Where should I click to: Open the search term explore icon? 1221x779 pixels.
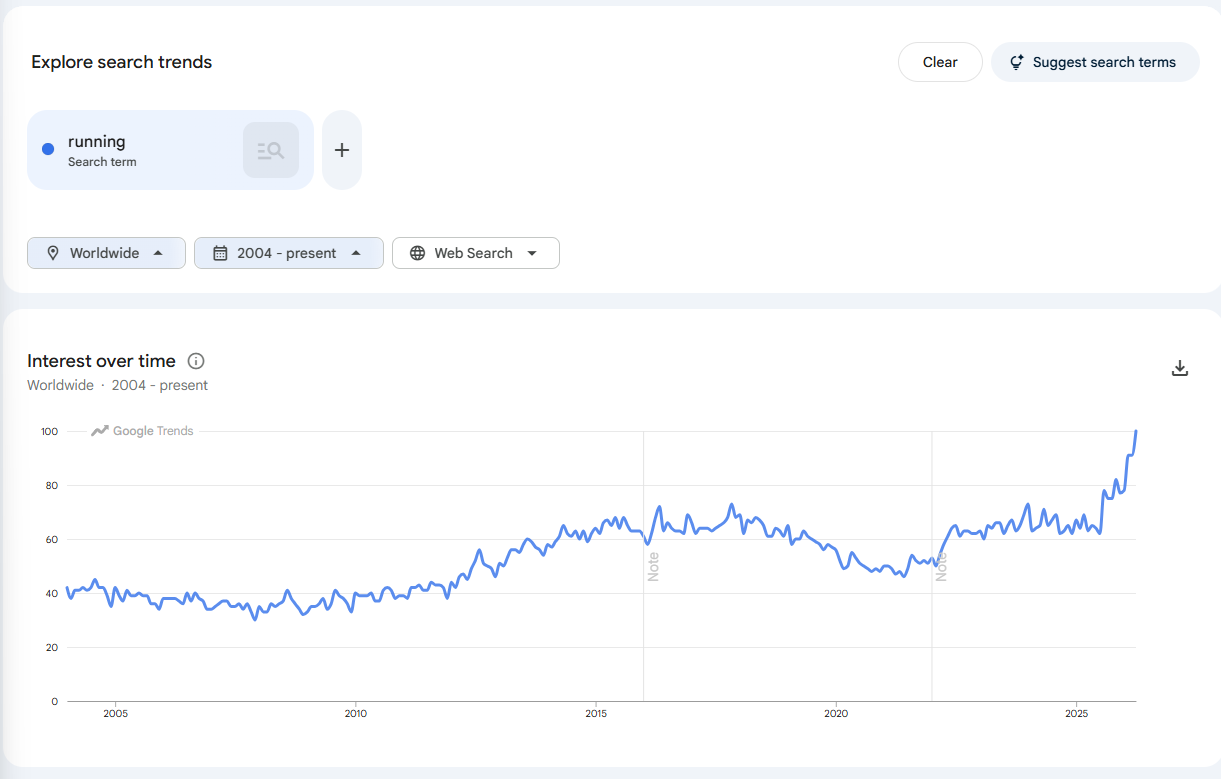271,150
